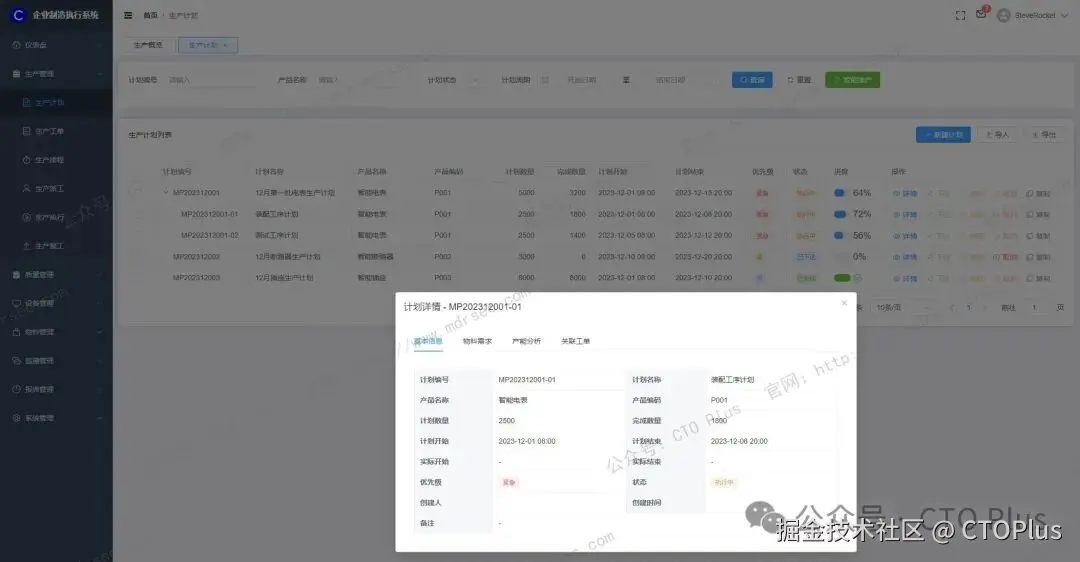Go to pagination page 1

tap(968, 307)
